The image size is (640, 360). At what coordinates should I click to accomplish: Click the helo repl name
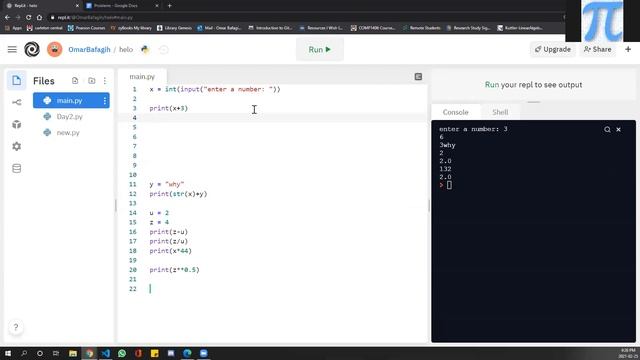pos(126,49)
